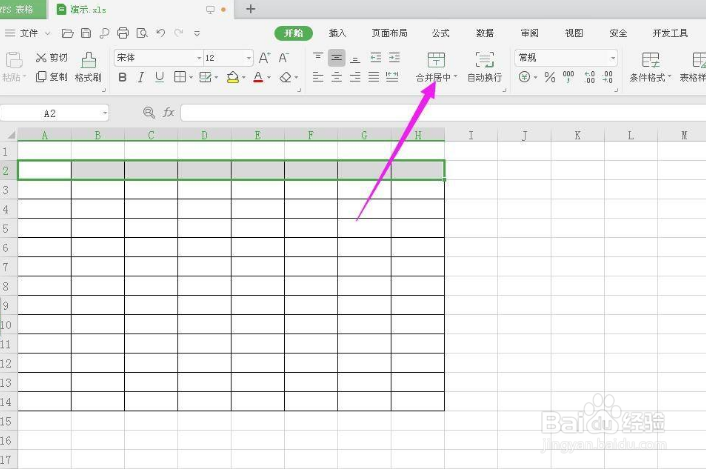Click the zoom magnifier beside fx
The width and height of the screenshot is (706, 469).
coord(149,113)
